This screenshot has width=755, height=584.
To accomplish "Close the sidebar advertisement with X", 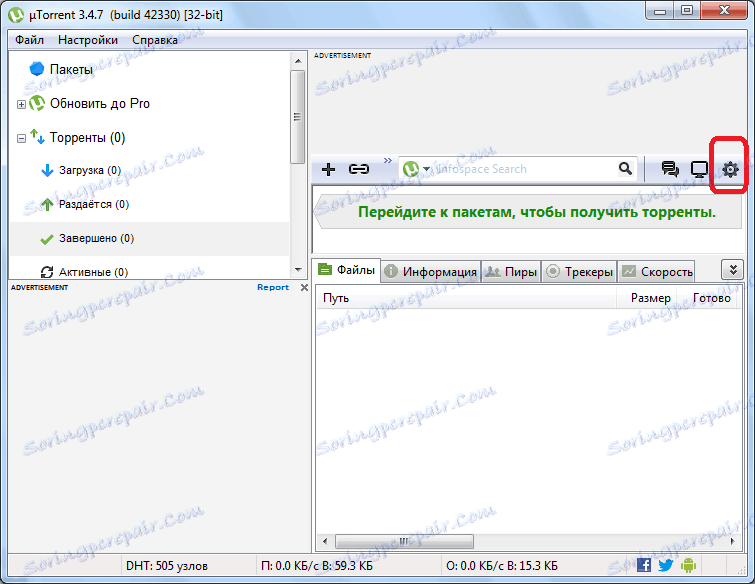I will click(304, 287).
